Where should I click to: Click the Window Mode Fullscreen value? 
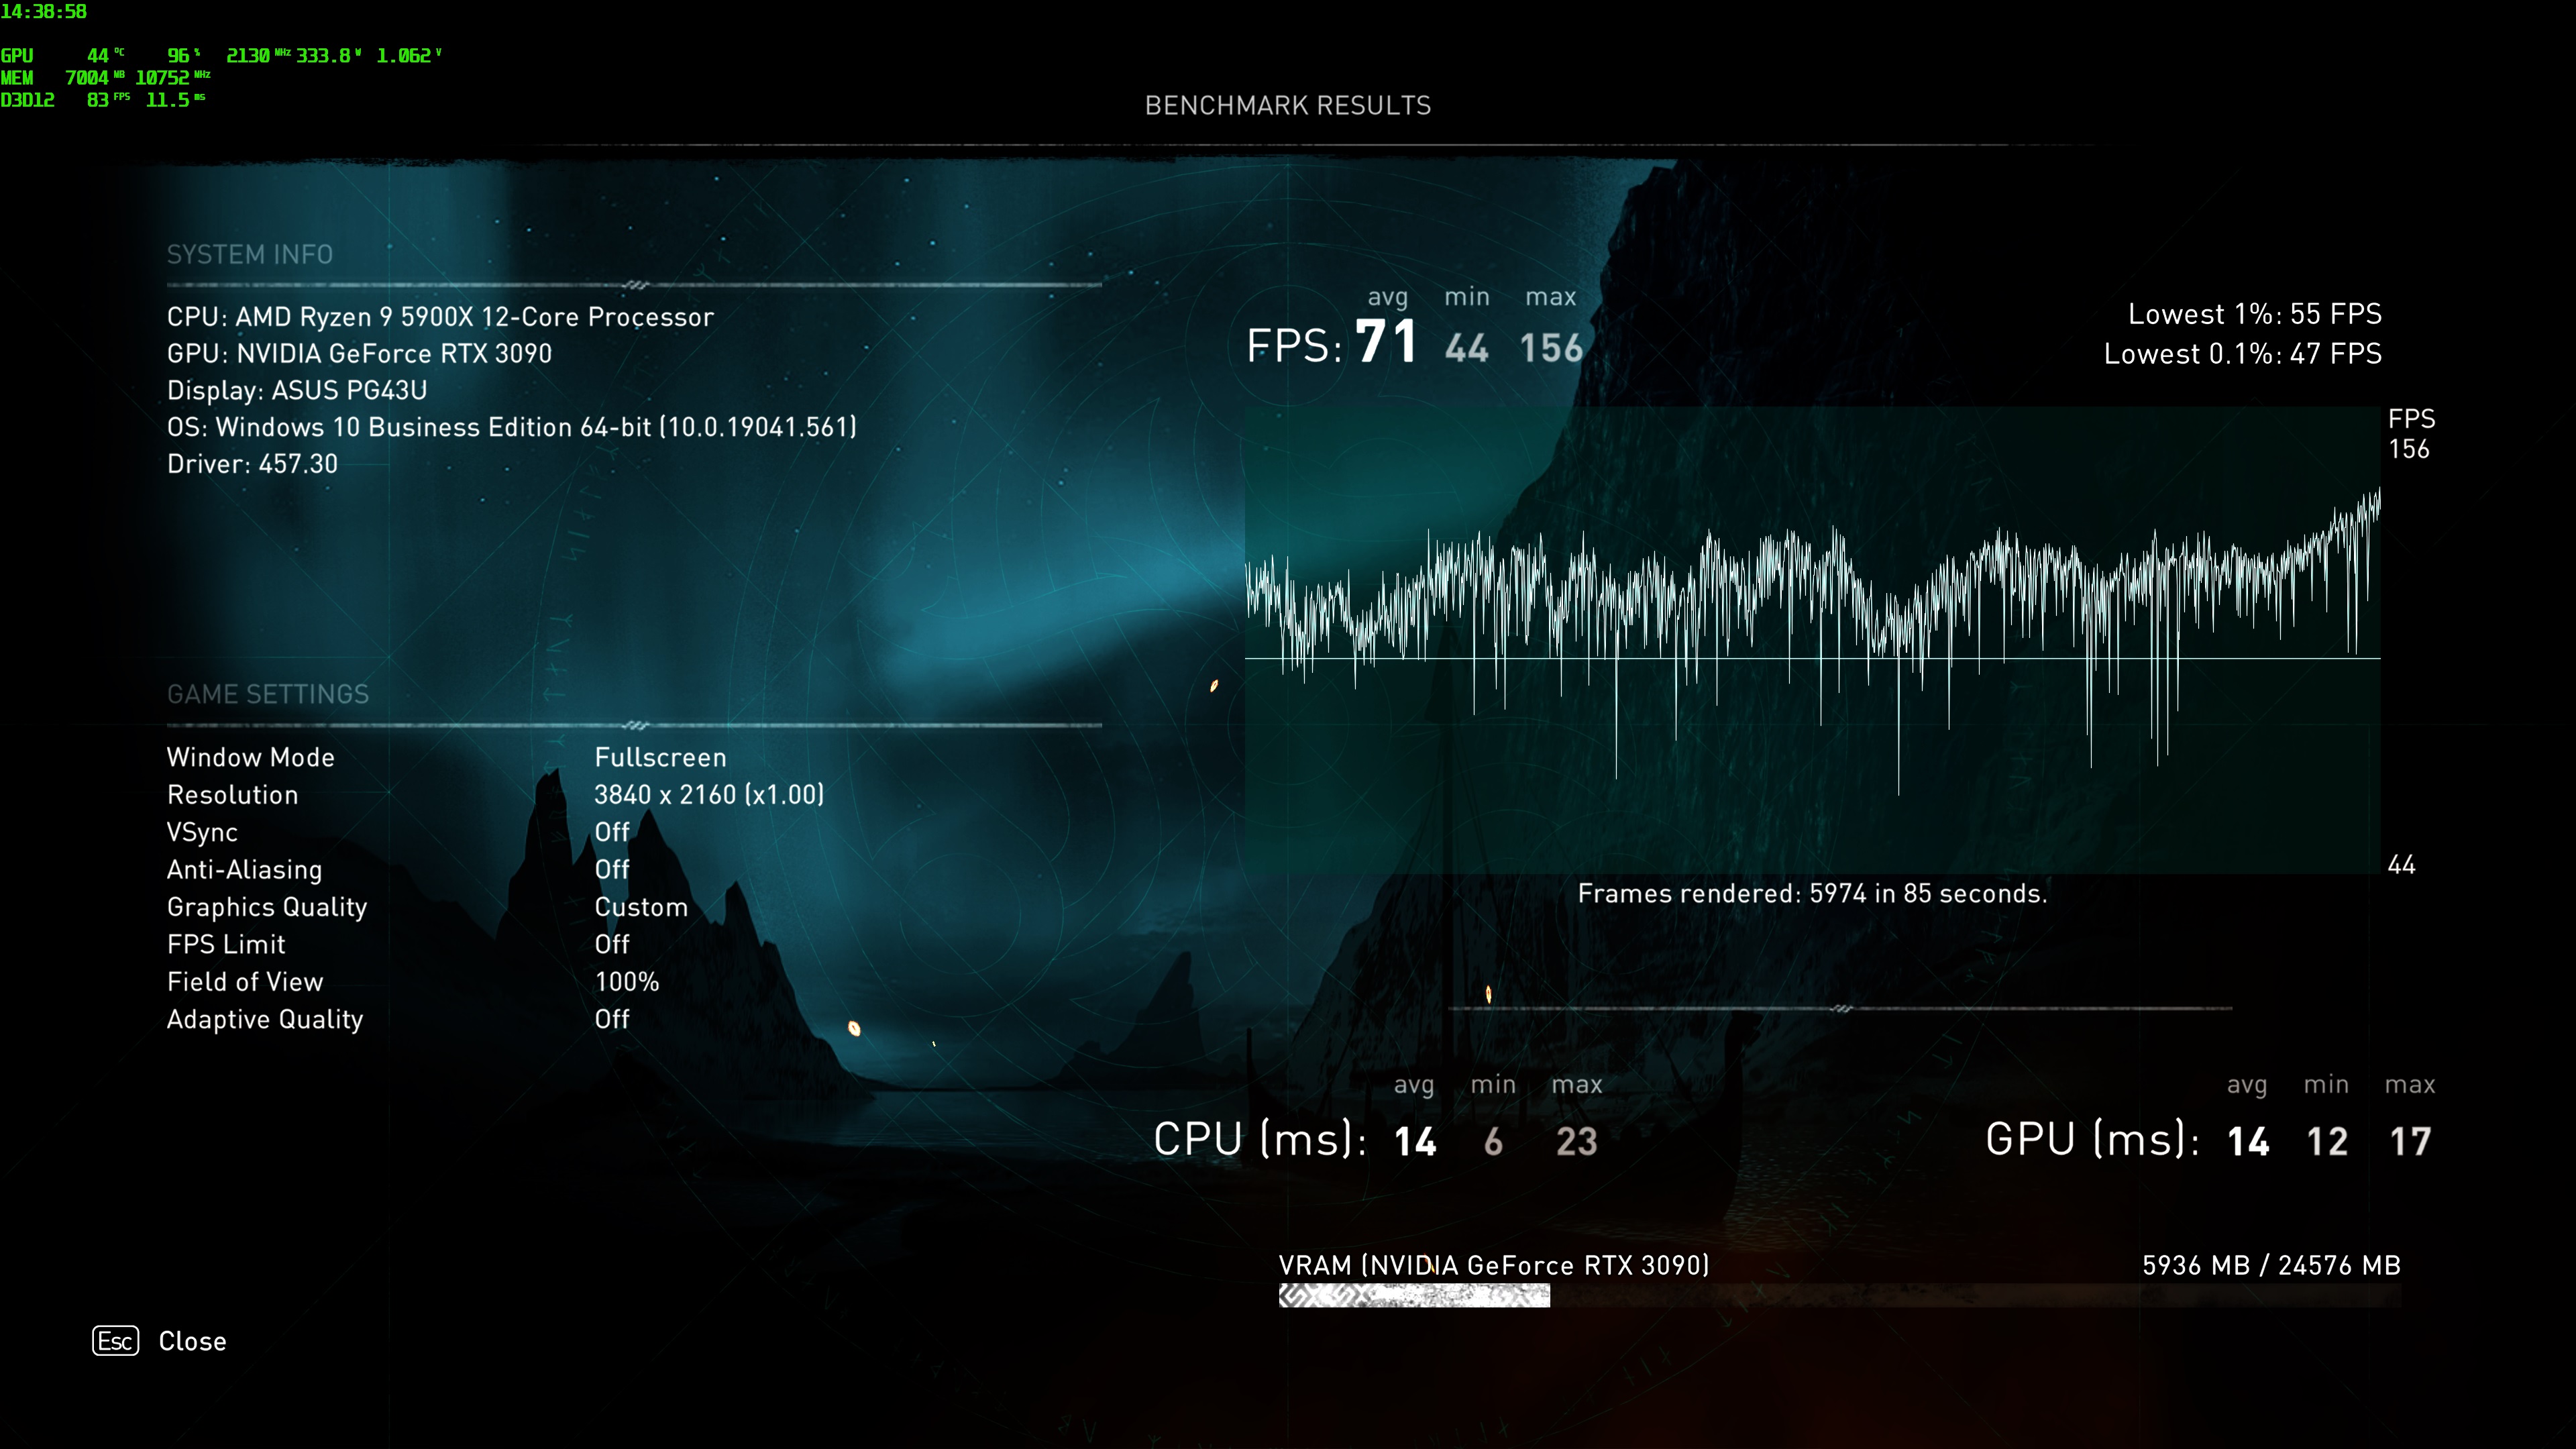[x=660, y=757]
